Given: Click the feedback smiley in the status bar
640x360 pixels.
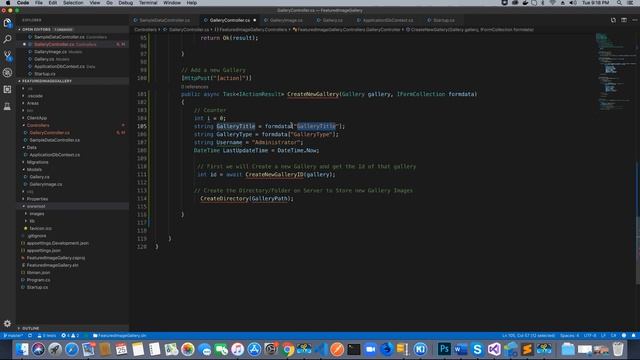Looking at the screenshot, I should pyautogui.click(x=624, y=336).
